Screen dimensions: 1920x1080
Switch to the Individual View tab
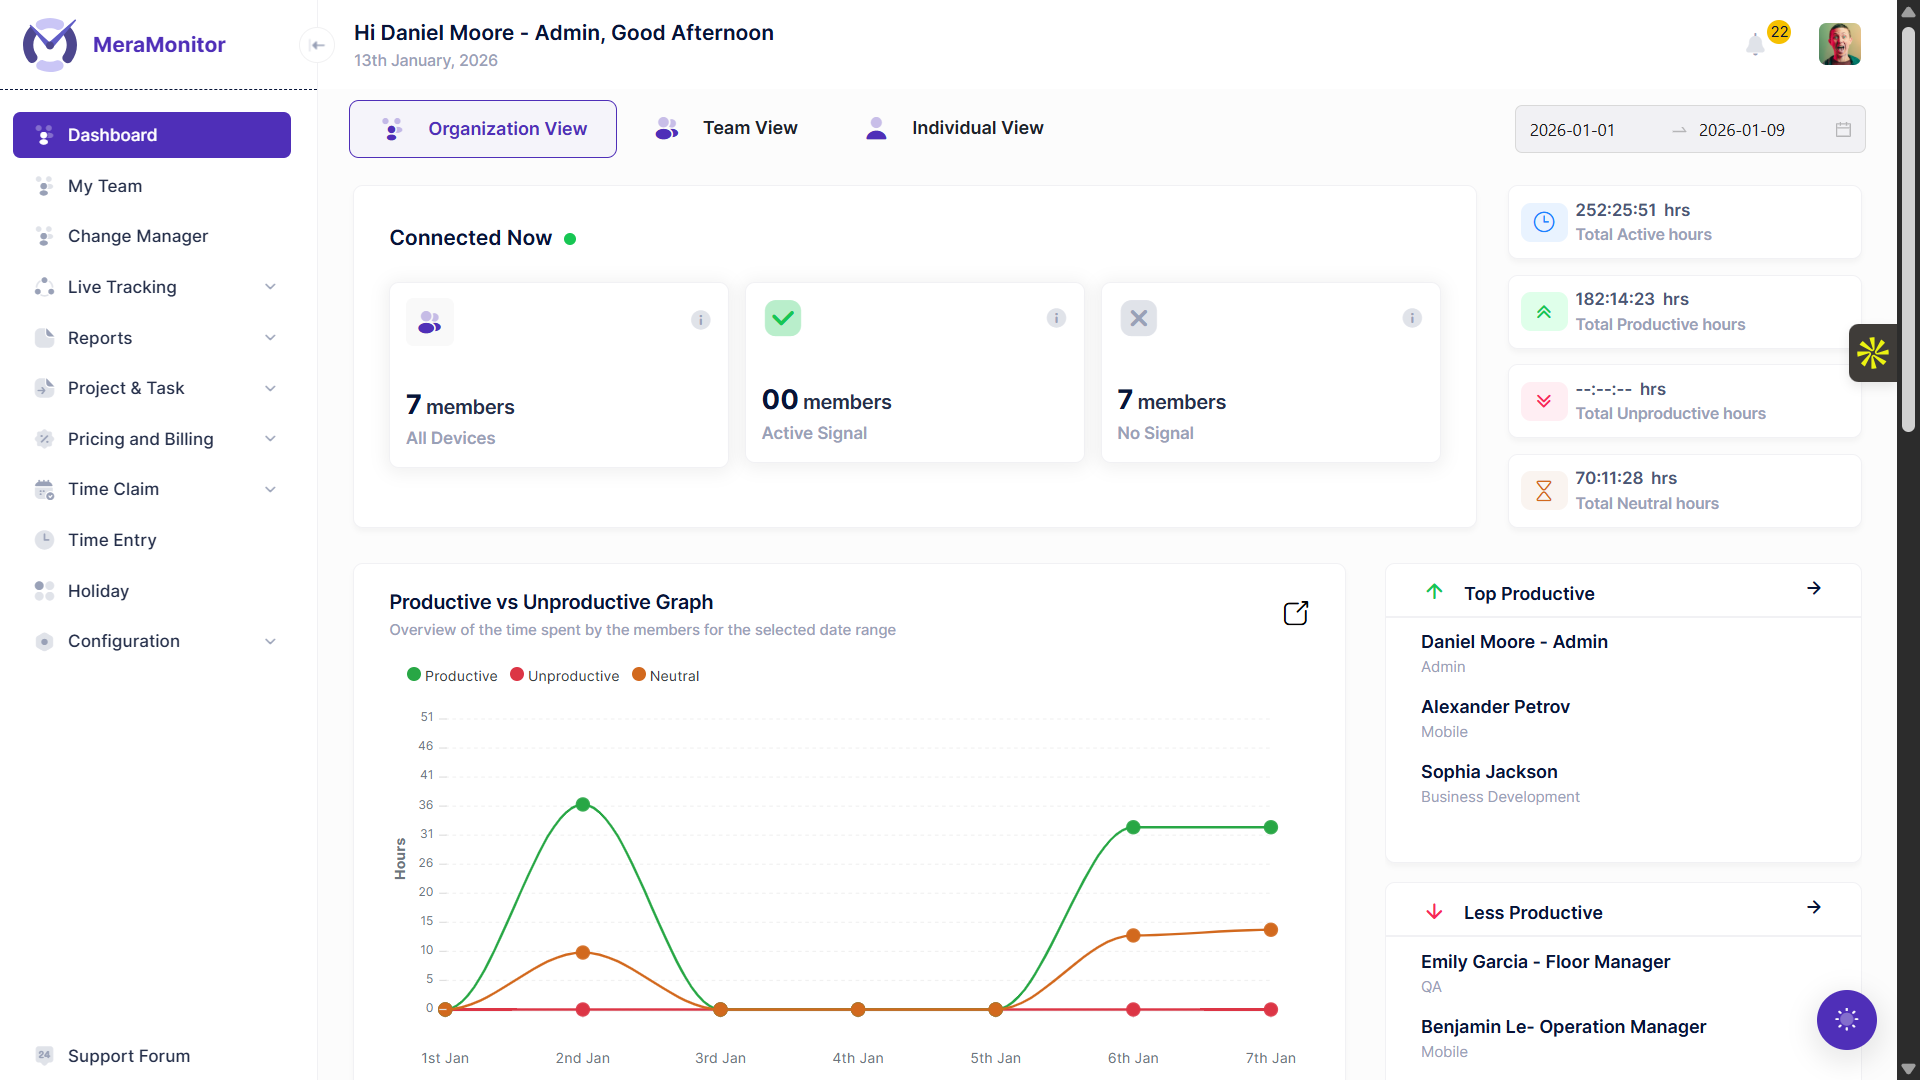[x=954, y=128]
